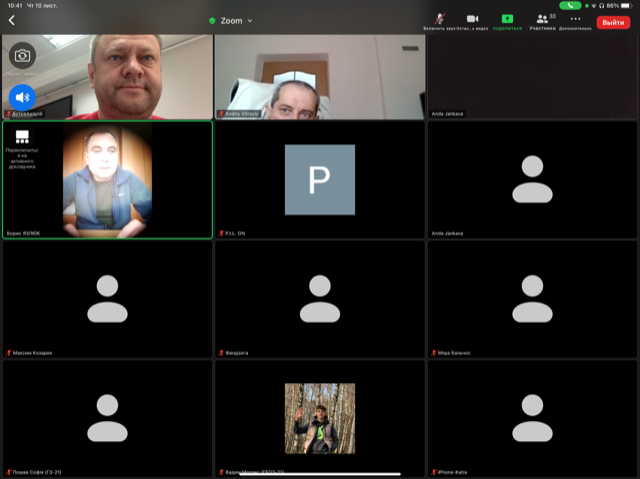640x479 pixels.
Task: Click the muted mic icon beside Максим Козарик
Action: pos(8,353)
